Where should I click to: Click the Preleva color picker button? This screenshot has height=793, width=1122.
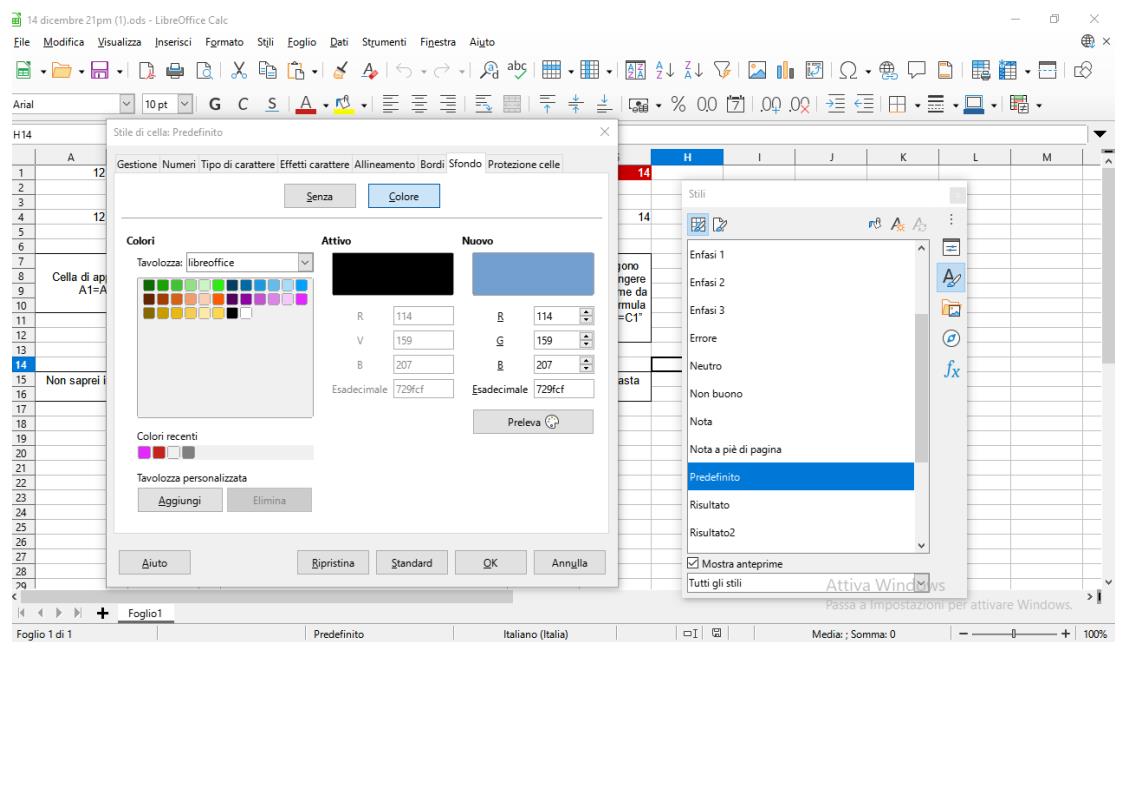(532, 422)
